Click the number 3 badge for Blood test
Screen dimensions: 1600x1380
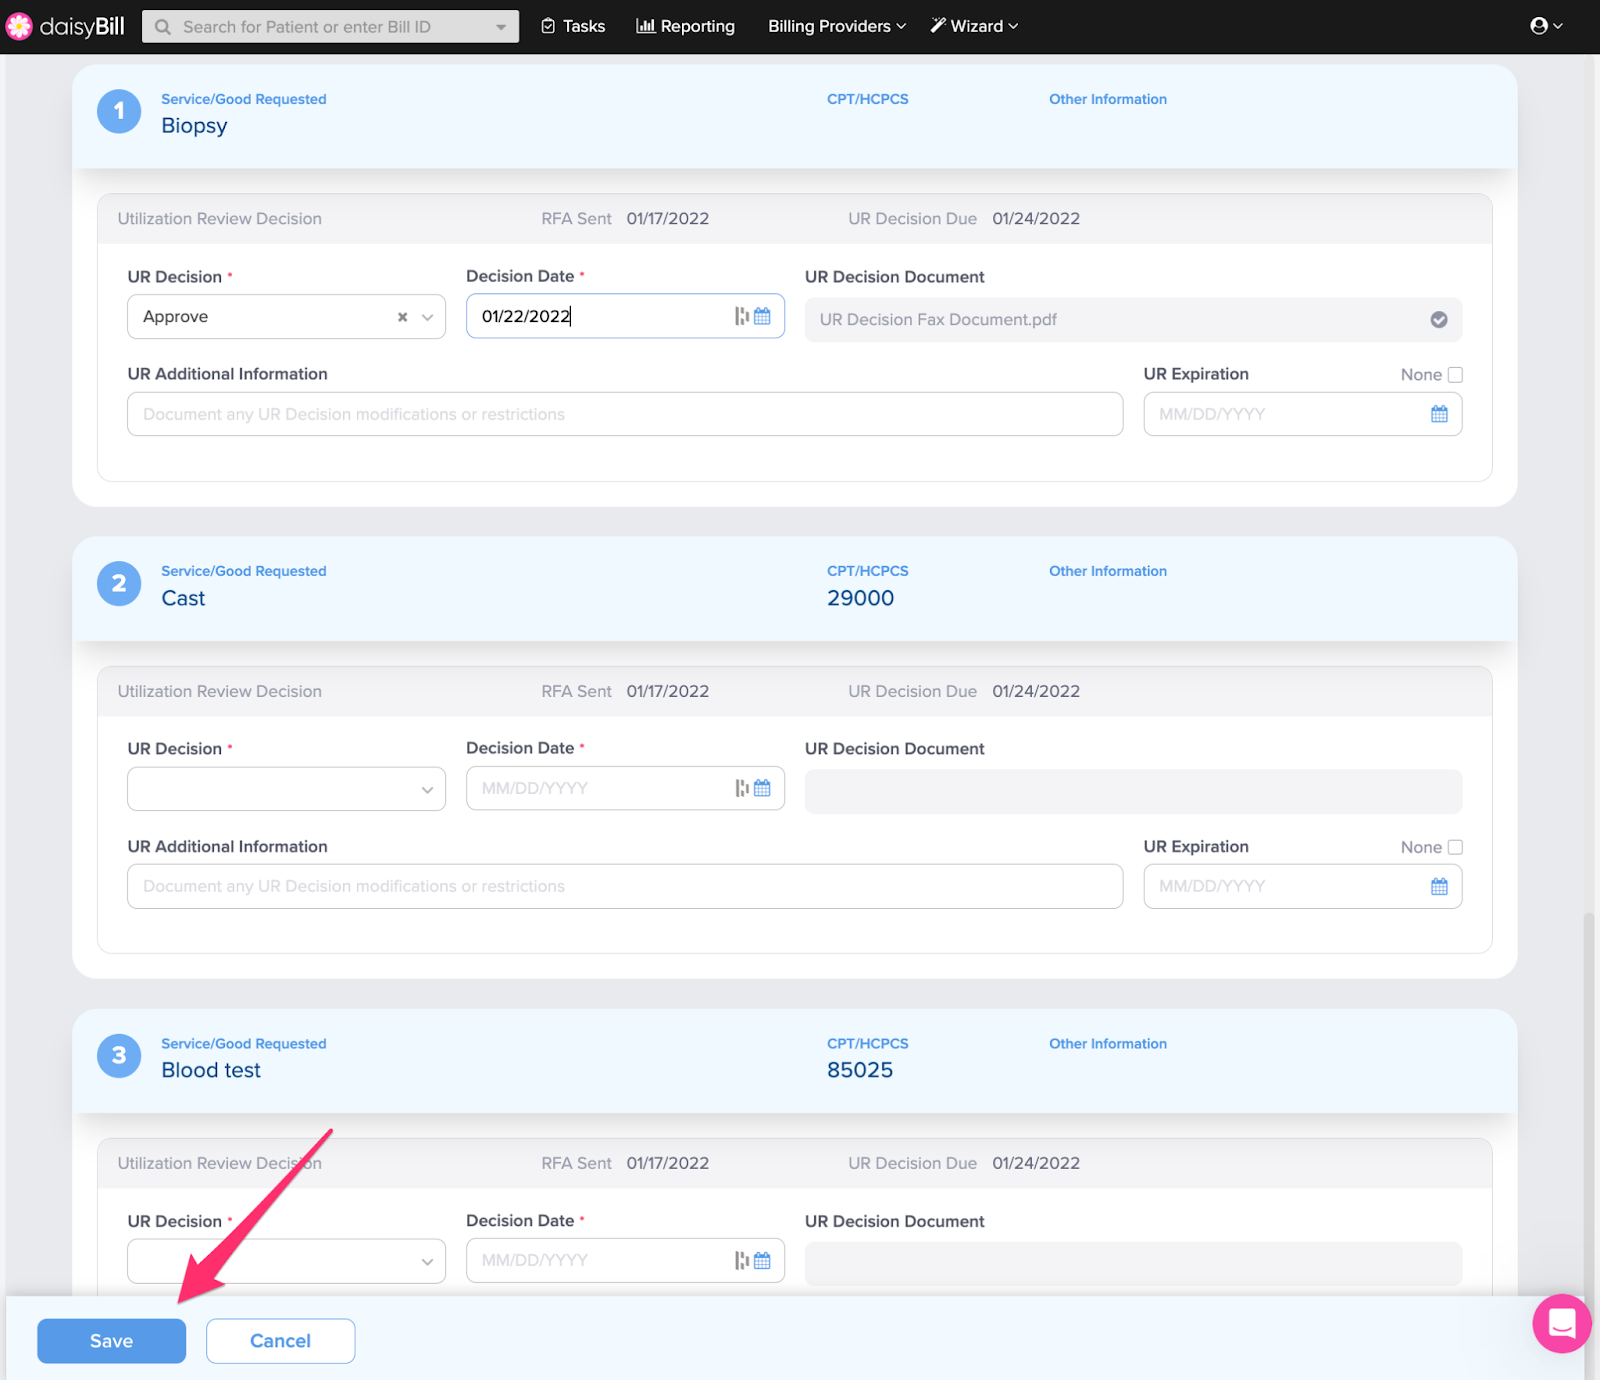[119, 1055]
